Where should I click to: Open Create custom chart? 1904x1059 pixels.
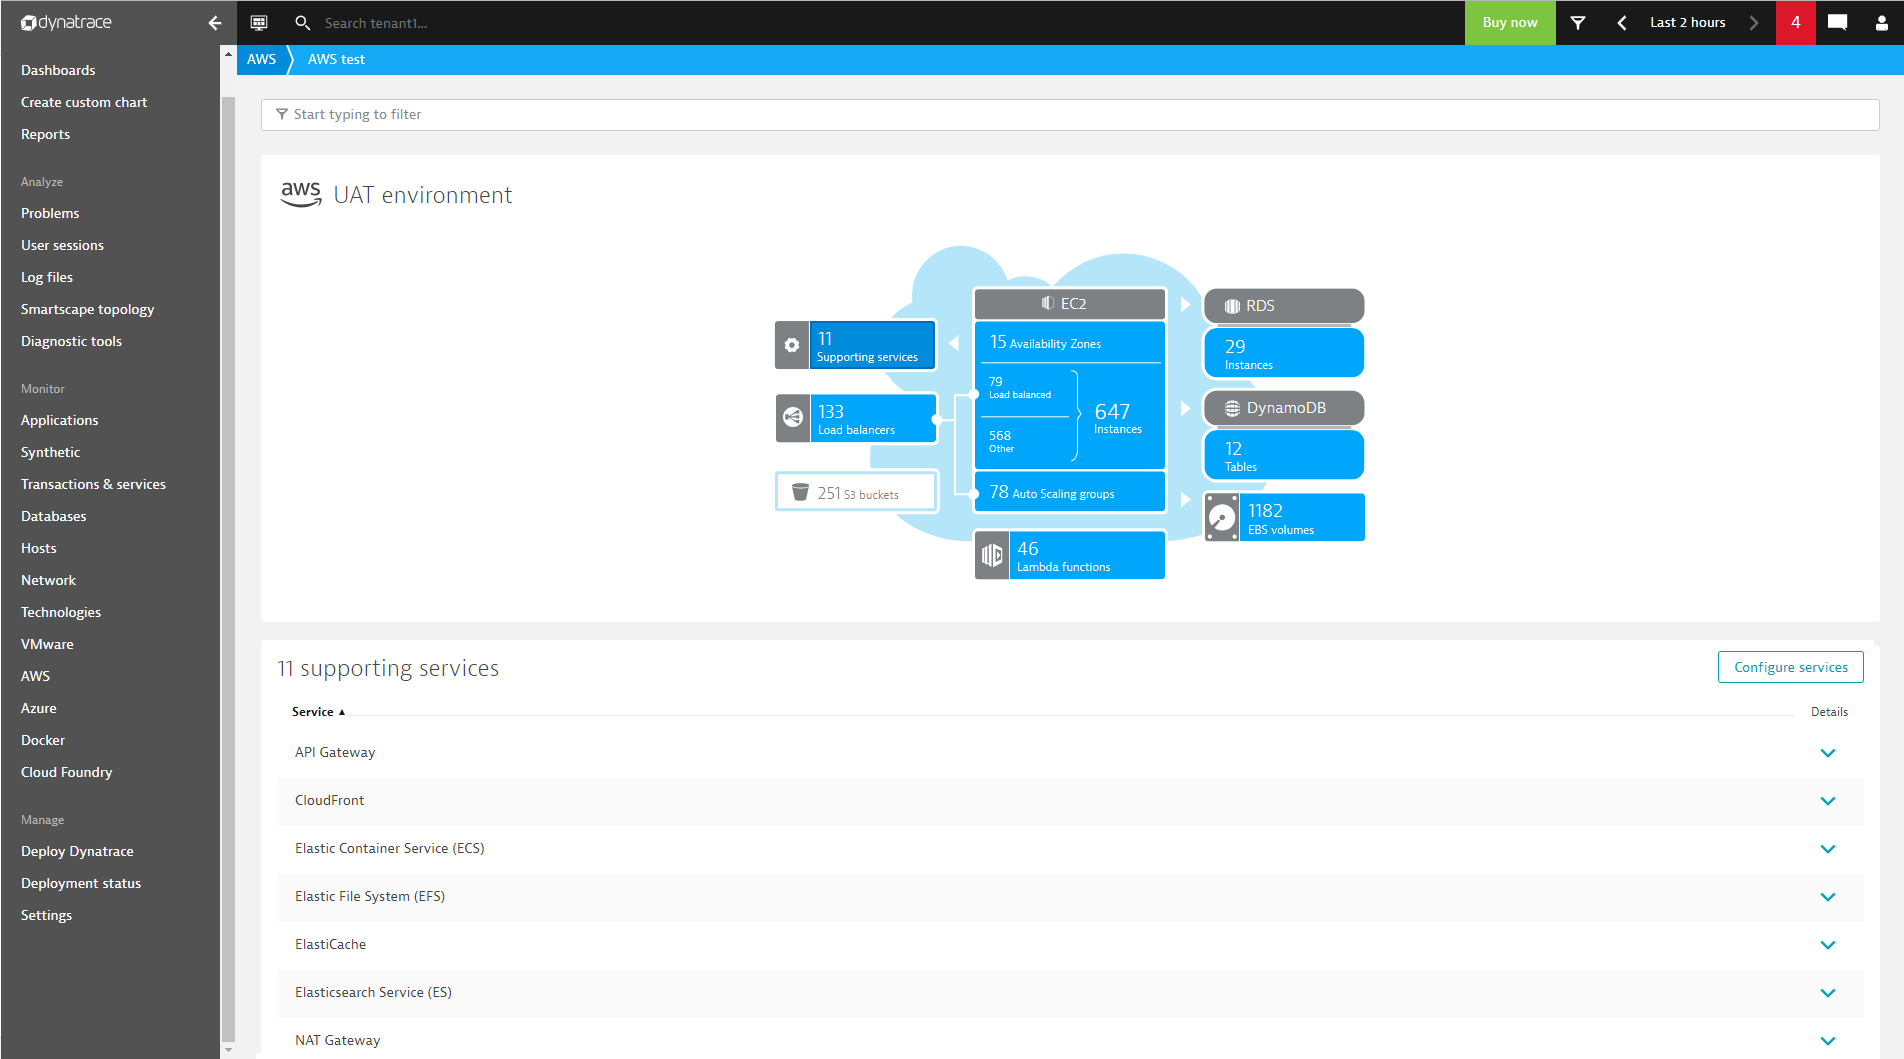[84, 102]
